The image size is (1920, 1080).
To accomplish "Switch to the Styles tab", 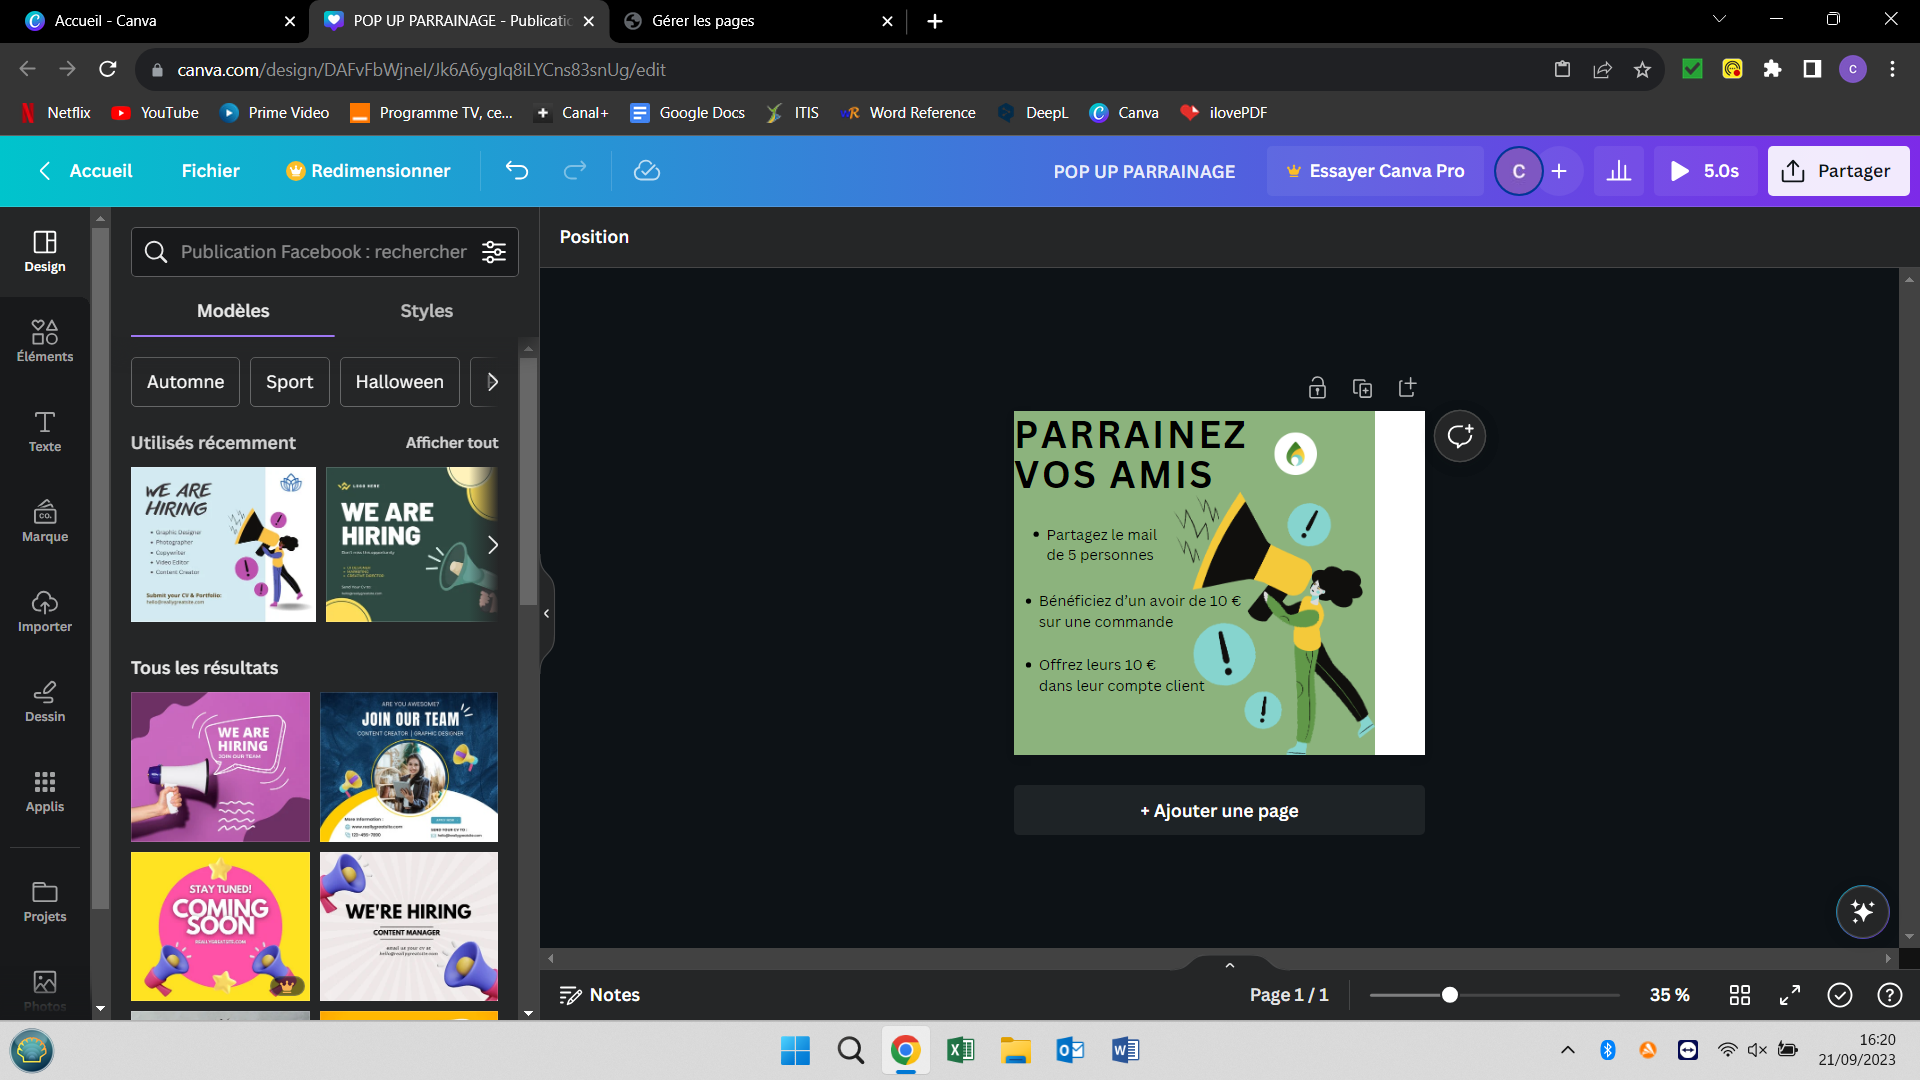I will (426, 311).
